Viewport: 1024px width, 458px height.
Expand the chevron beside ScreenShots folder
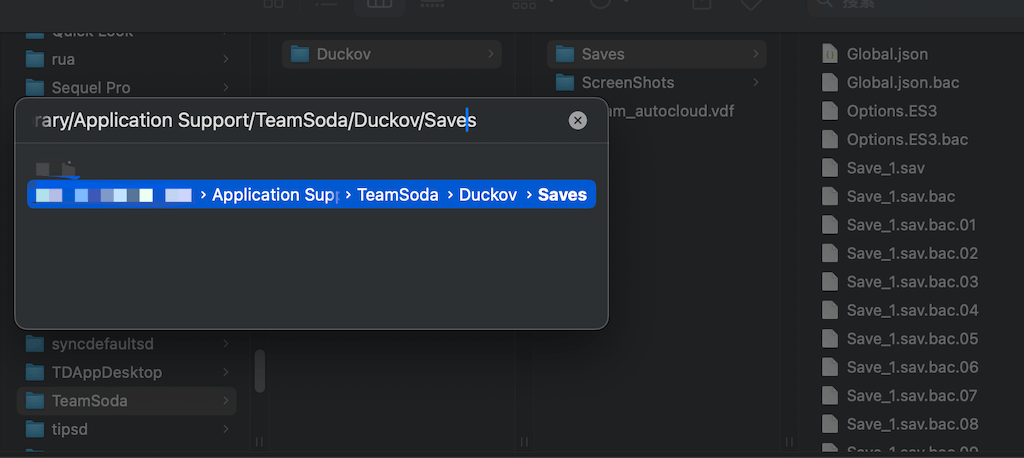click(x=755, y=82)
